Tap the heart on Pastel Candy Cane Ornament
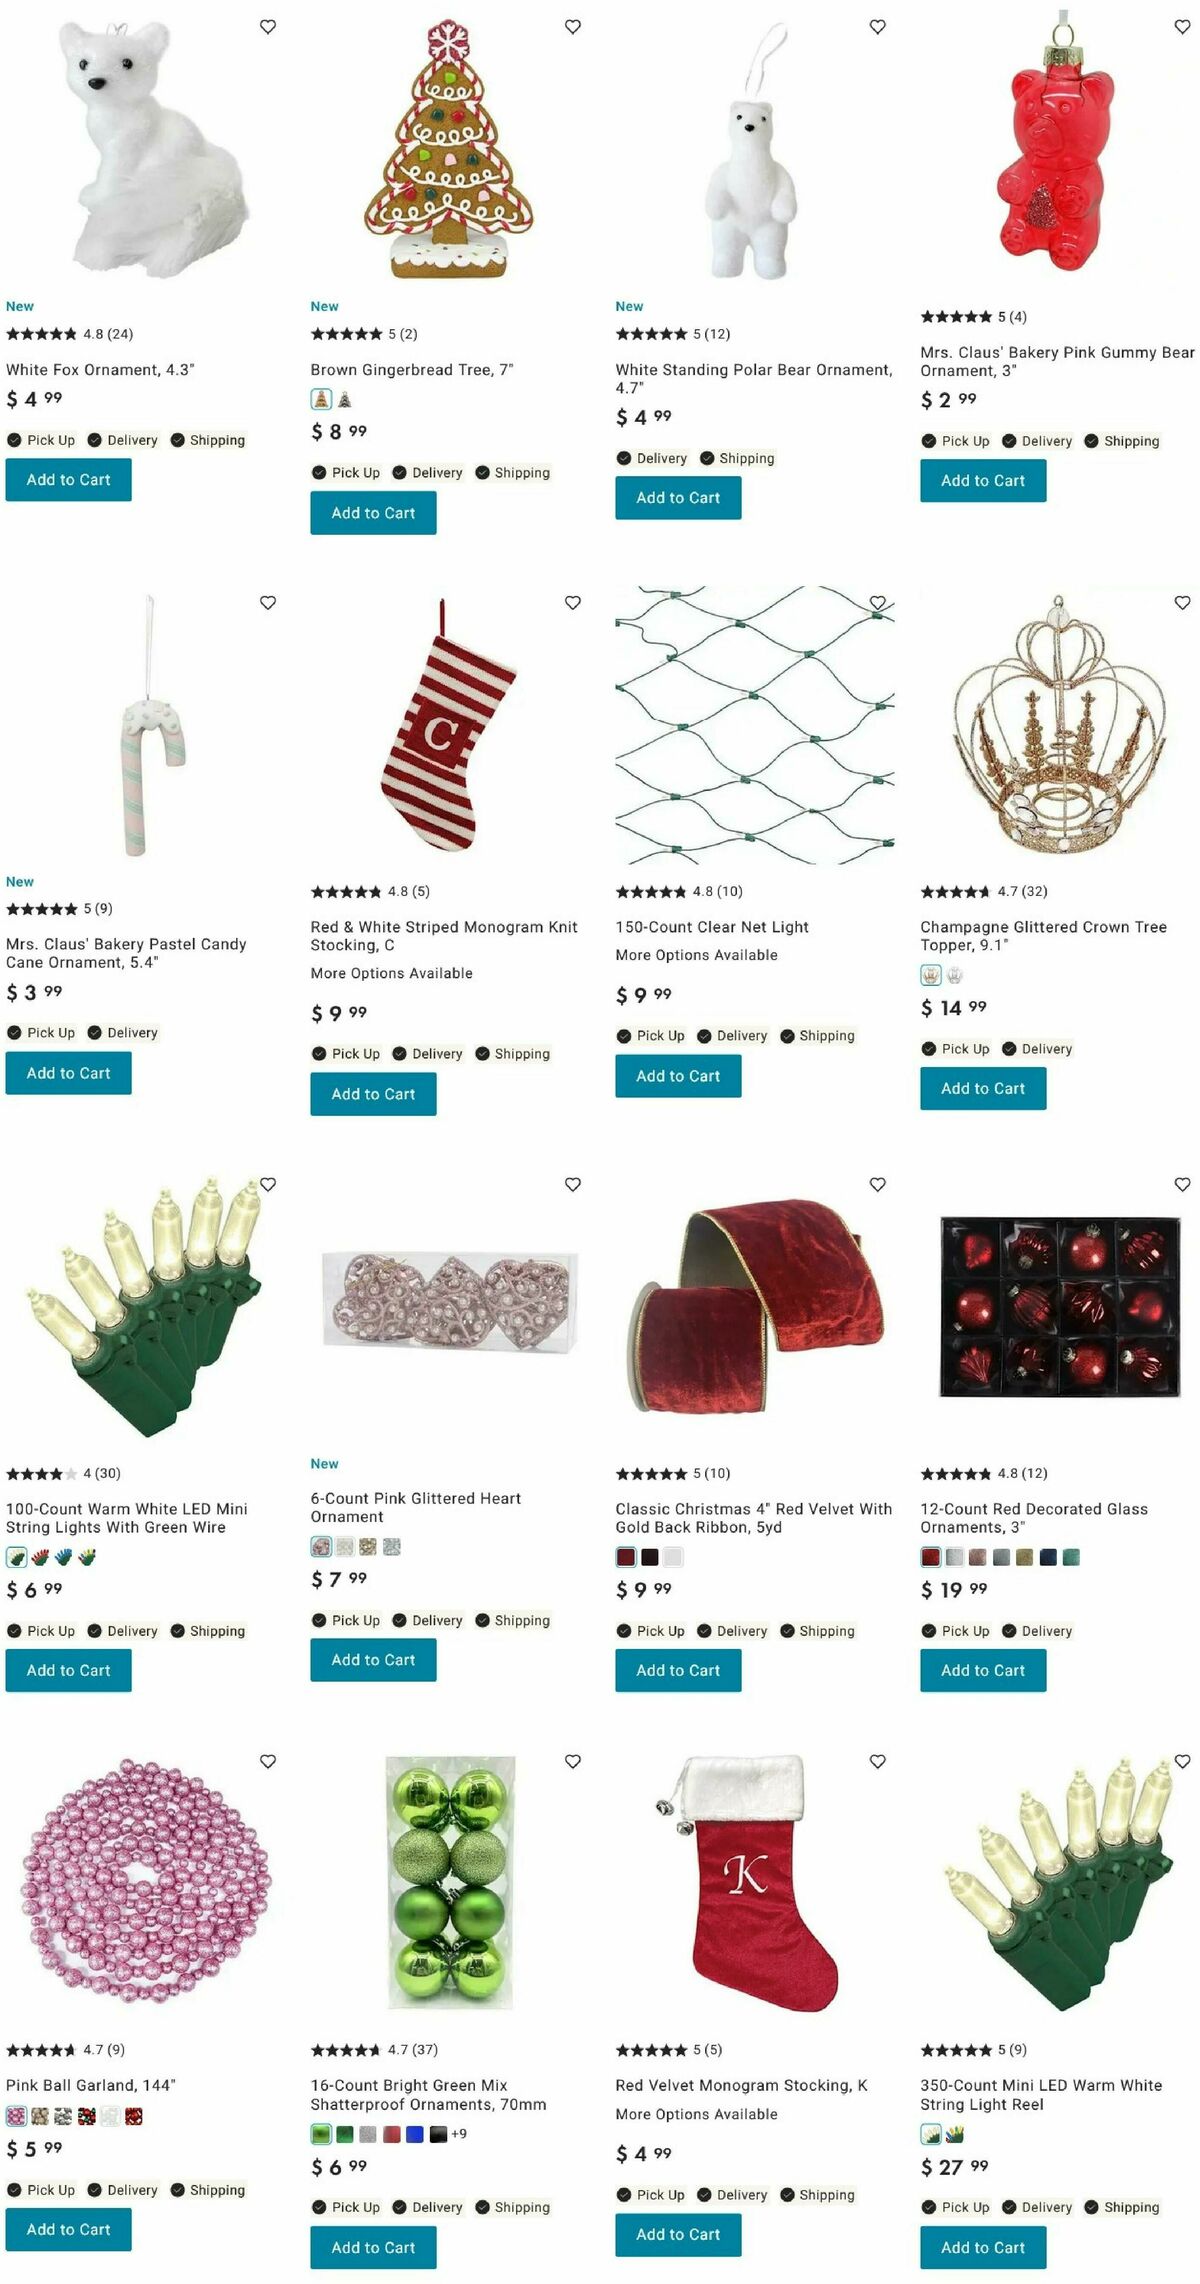Screen dimensions: 1200x2284 click(x=268, y=603)
